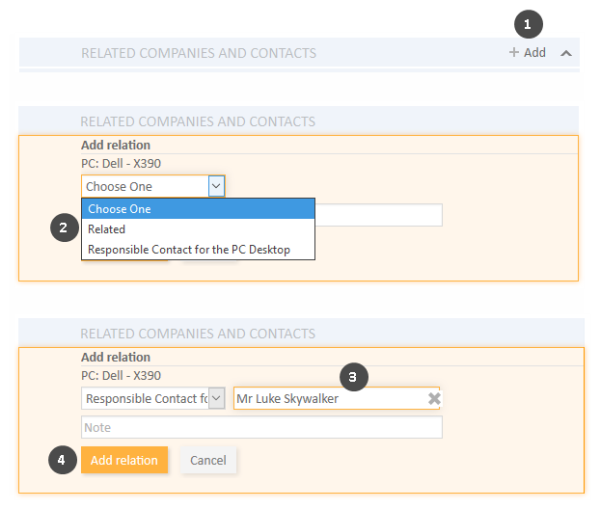Click the contact field behind the open dropdown
Image resolution: width=600 pixels, height=509 pixels.
pyautogui.click(x=378, y=215)
